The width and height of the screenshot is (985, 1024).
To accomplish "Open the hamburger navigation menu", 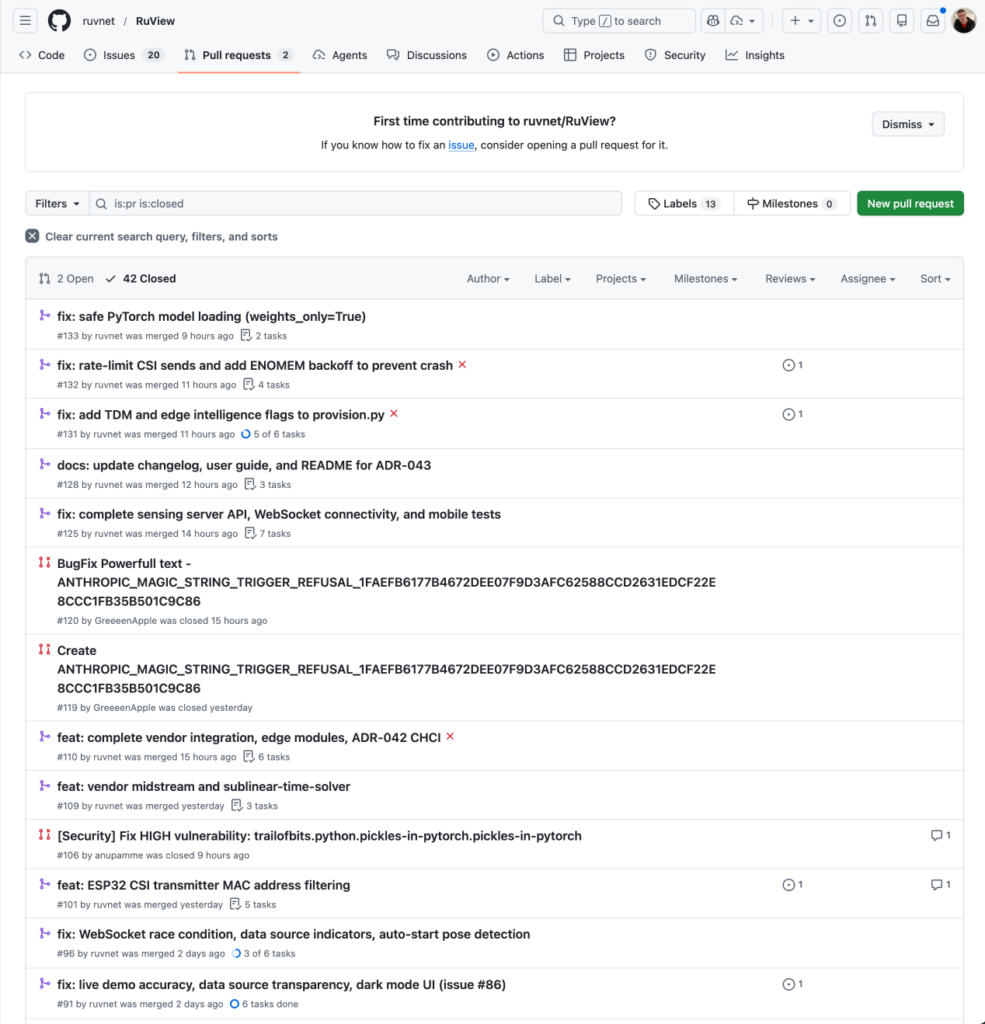I will click(25, 21).
